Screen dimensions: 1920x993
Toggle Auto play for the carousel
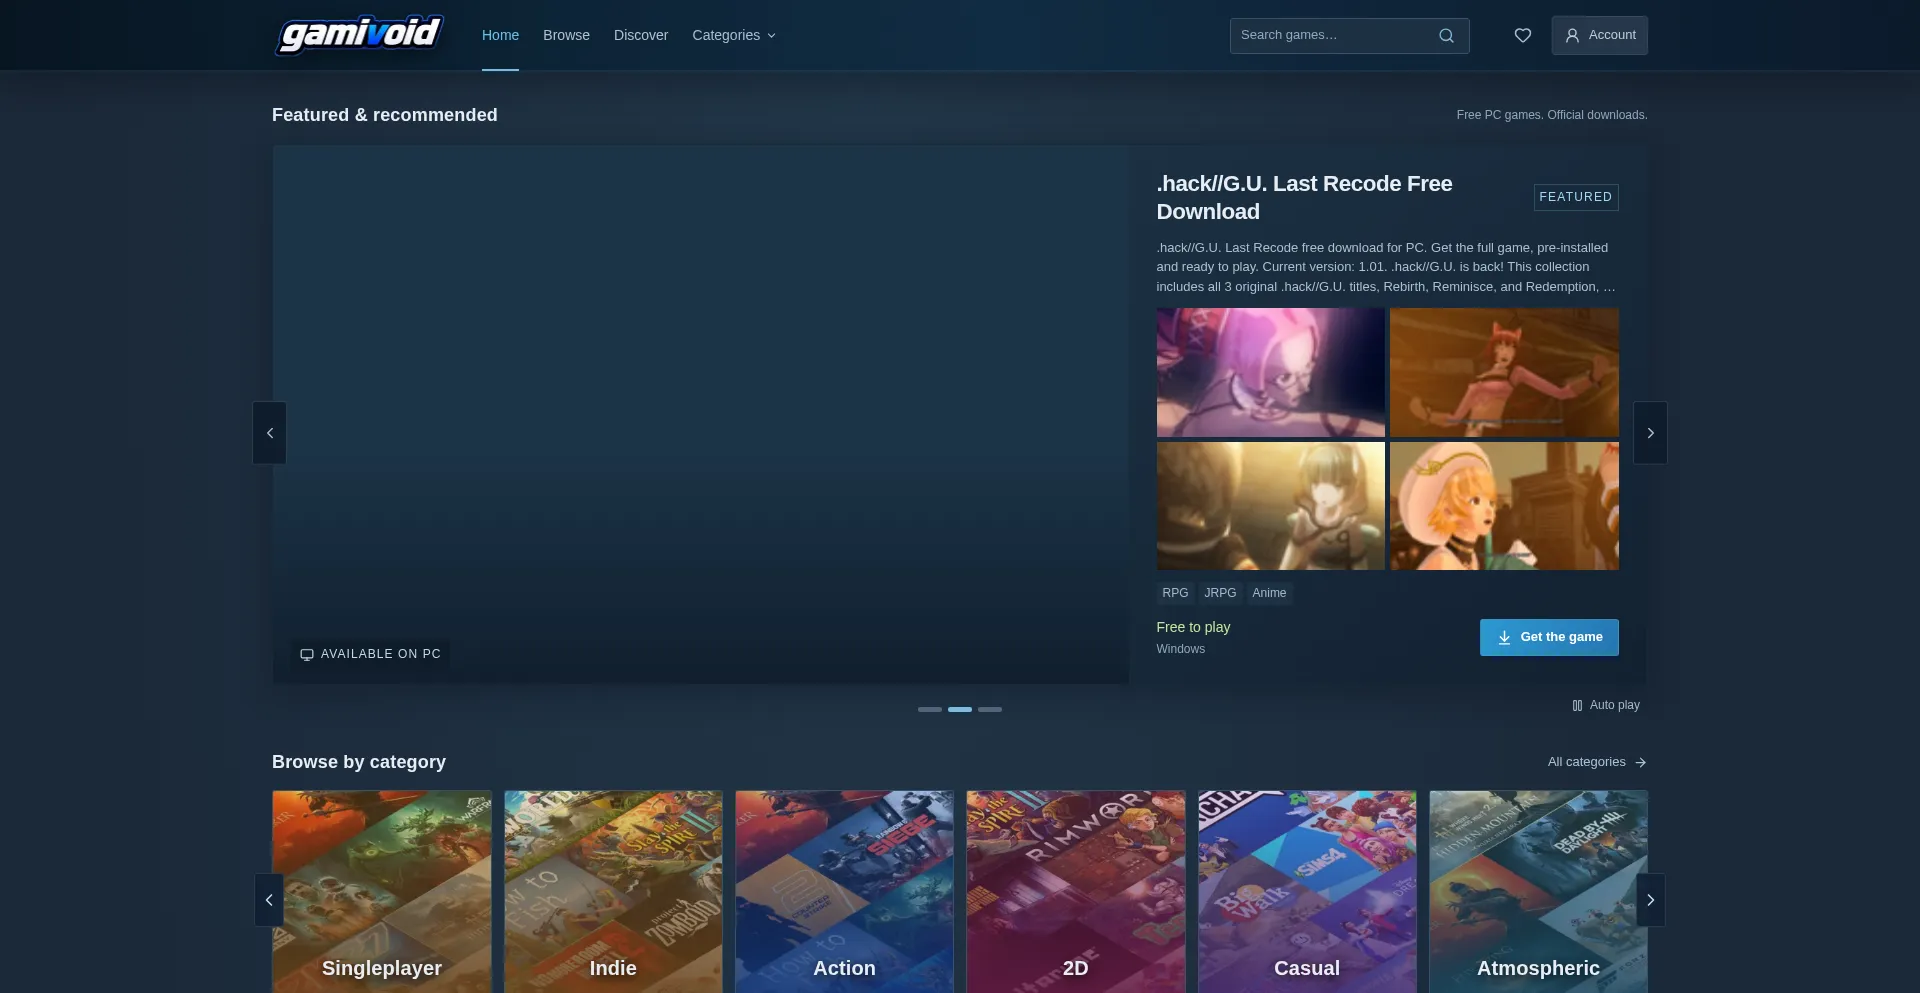(1606, 705)
